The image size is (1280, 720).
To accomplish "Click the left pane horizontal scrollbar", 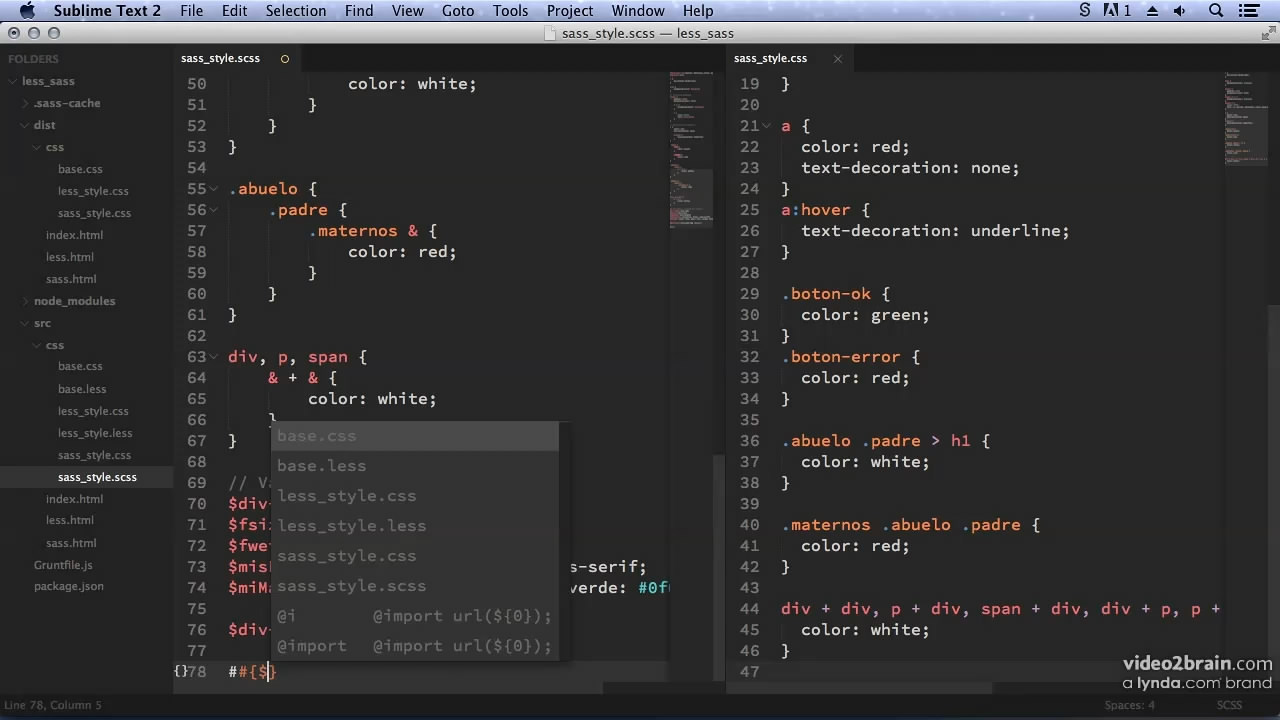I will [x=390, y=688].
